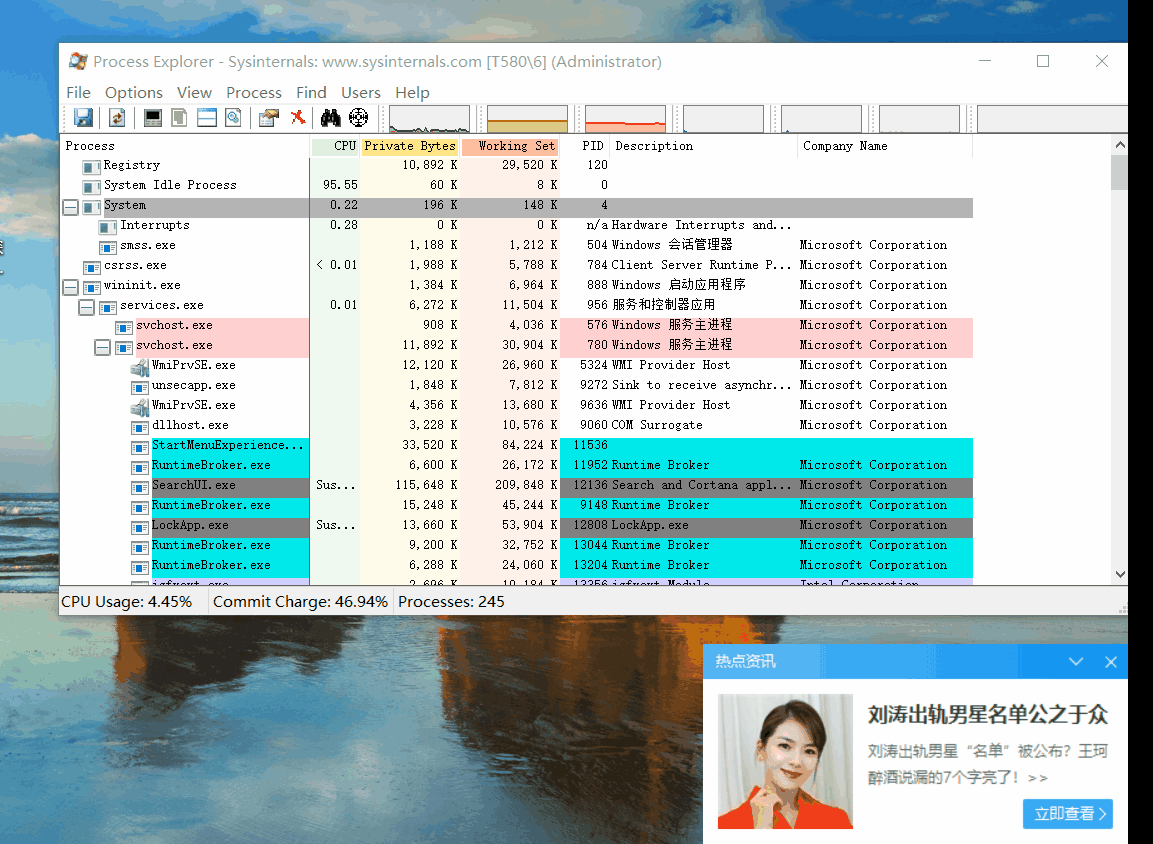
Task: Select second WmiPrvSE.exe, PID 9636
Action: pyautogui.click(x=516, y=405)
